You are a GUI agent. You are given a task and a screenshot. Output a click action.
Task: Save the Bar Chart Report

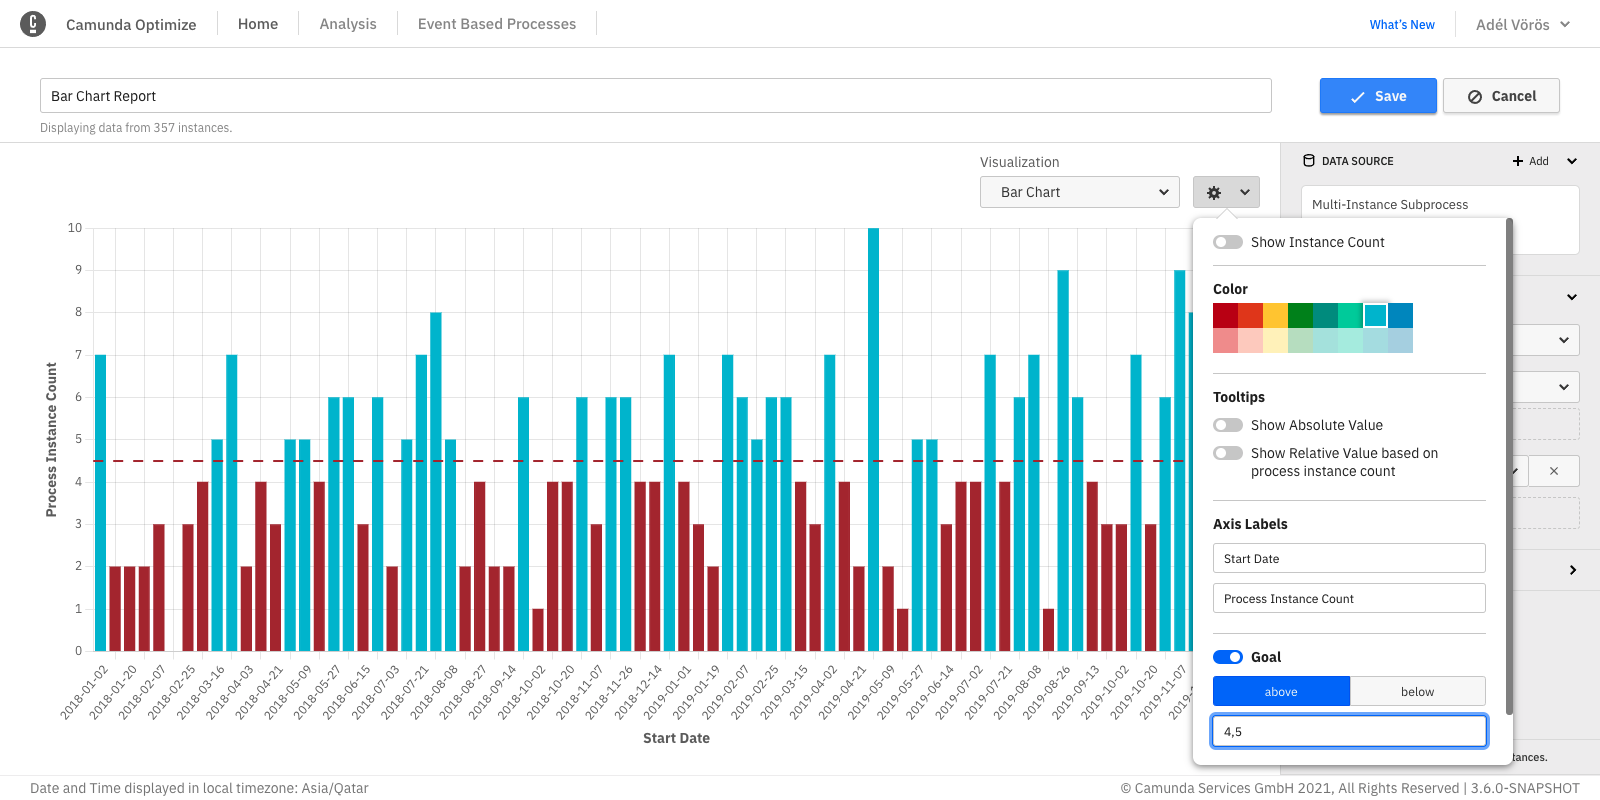pyautogui.click(x=1378, y=96)
